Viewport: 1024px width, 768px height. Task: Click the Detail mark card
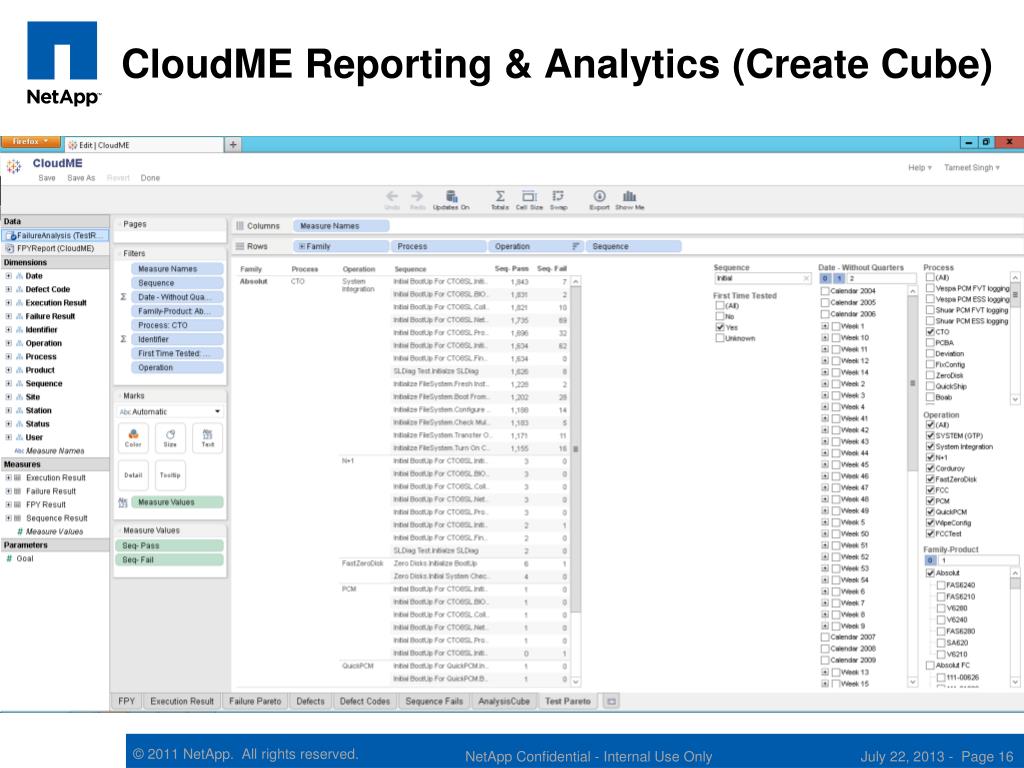[133, 475]
